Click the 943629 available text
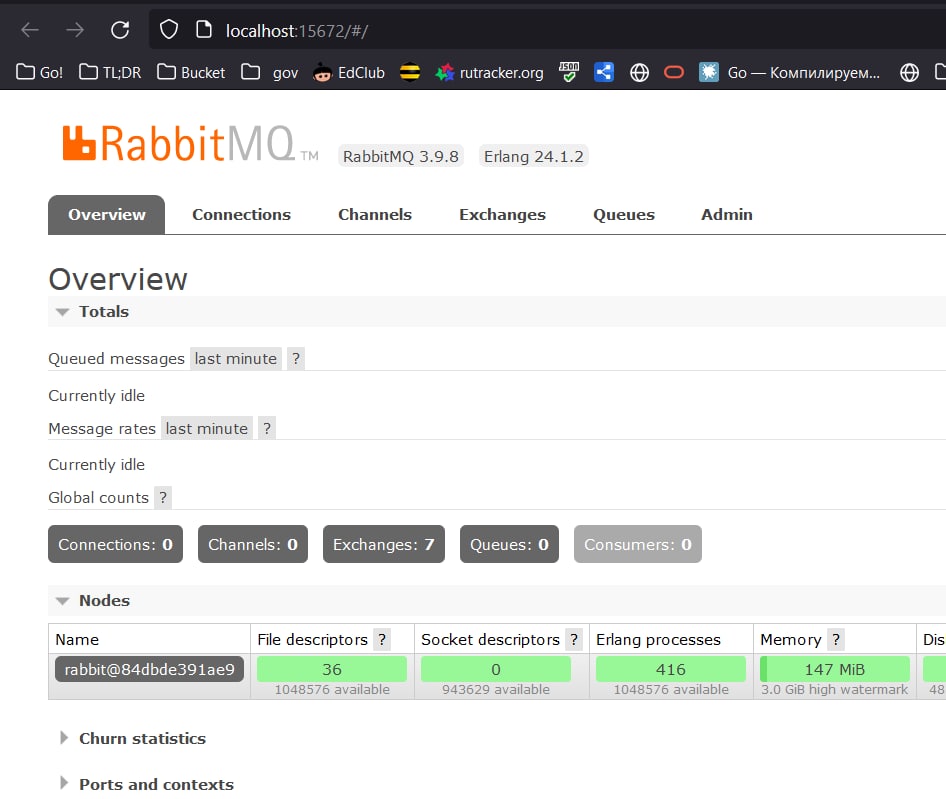The image size is (946, 799). point(496,689)
